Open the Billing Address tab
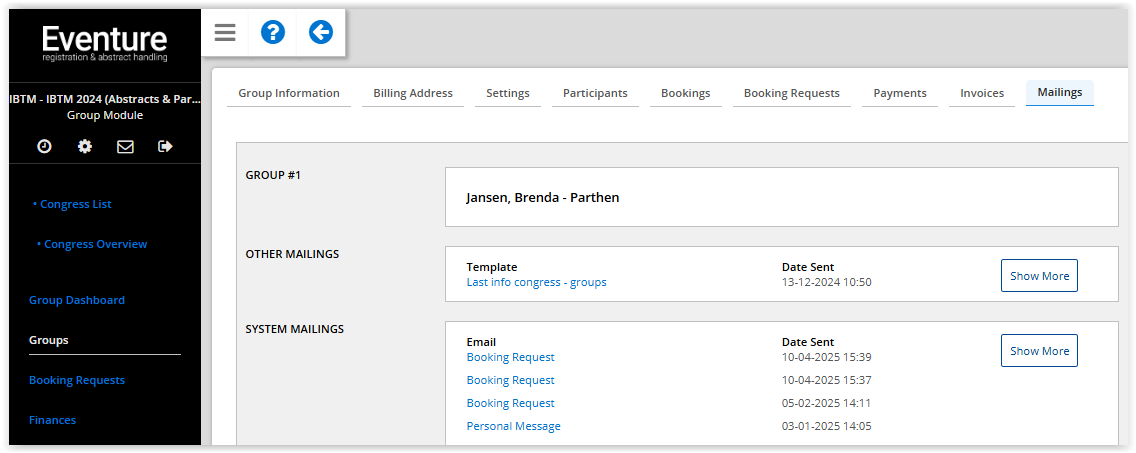This screenshot has height=453, width=1136. click(x=413, y=93)
